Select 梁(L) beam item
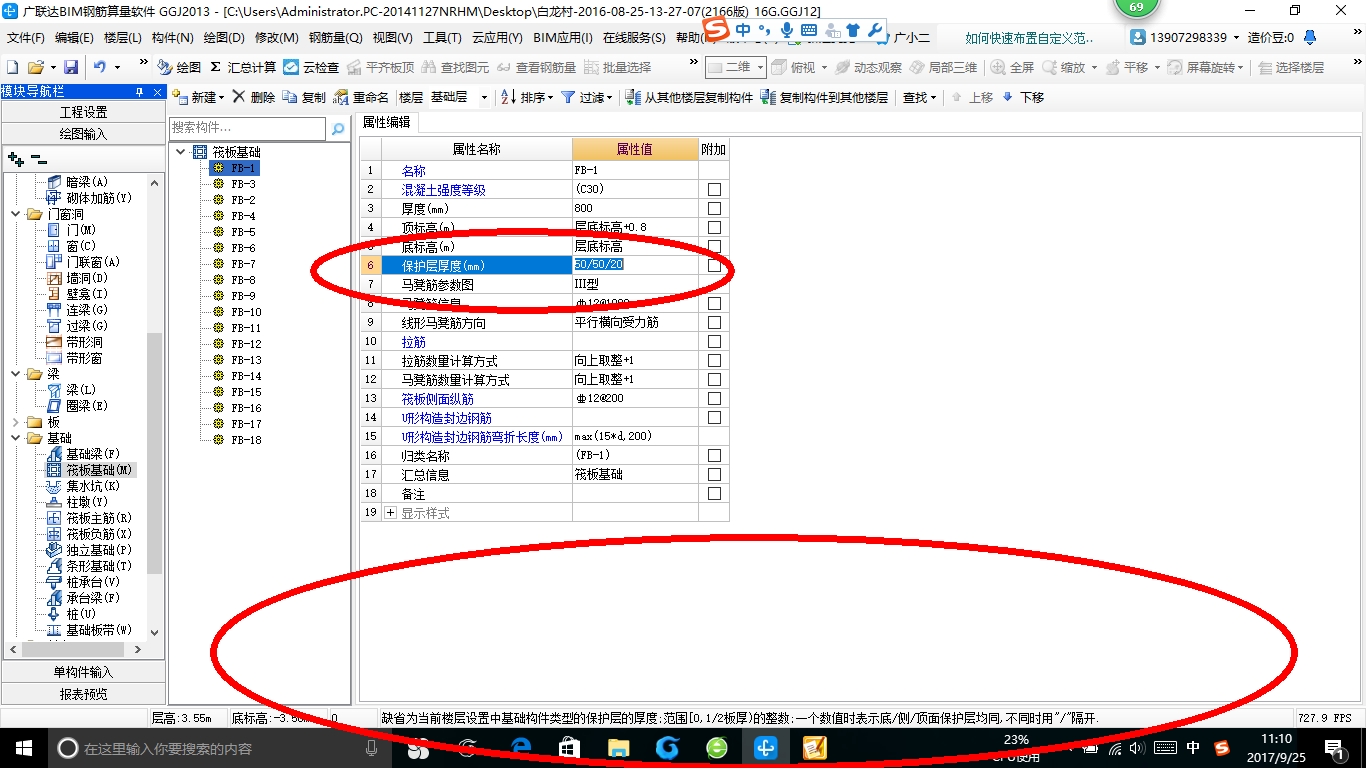 coord(72,390)
